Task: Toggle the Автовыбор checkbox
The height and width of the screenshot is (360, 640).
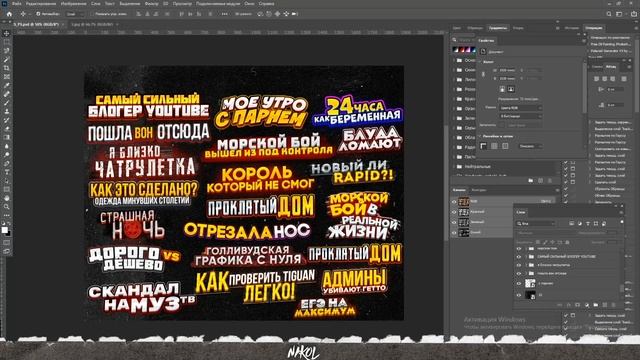Action: (x=38, y=14)
